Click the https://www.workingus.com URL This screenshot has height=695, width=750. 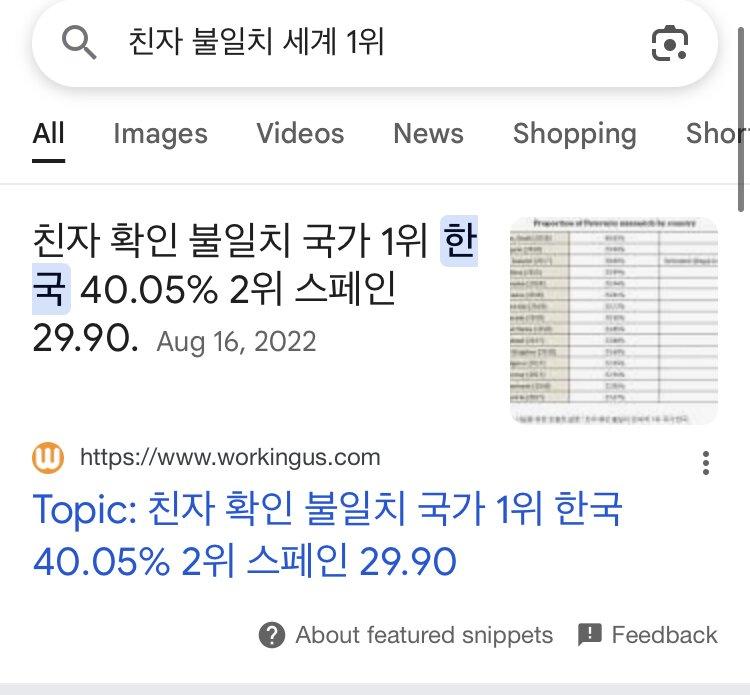click(x=230, y=458)
